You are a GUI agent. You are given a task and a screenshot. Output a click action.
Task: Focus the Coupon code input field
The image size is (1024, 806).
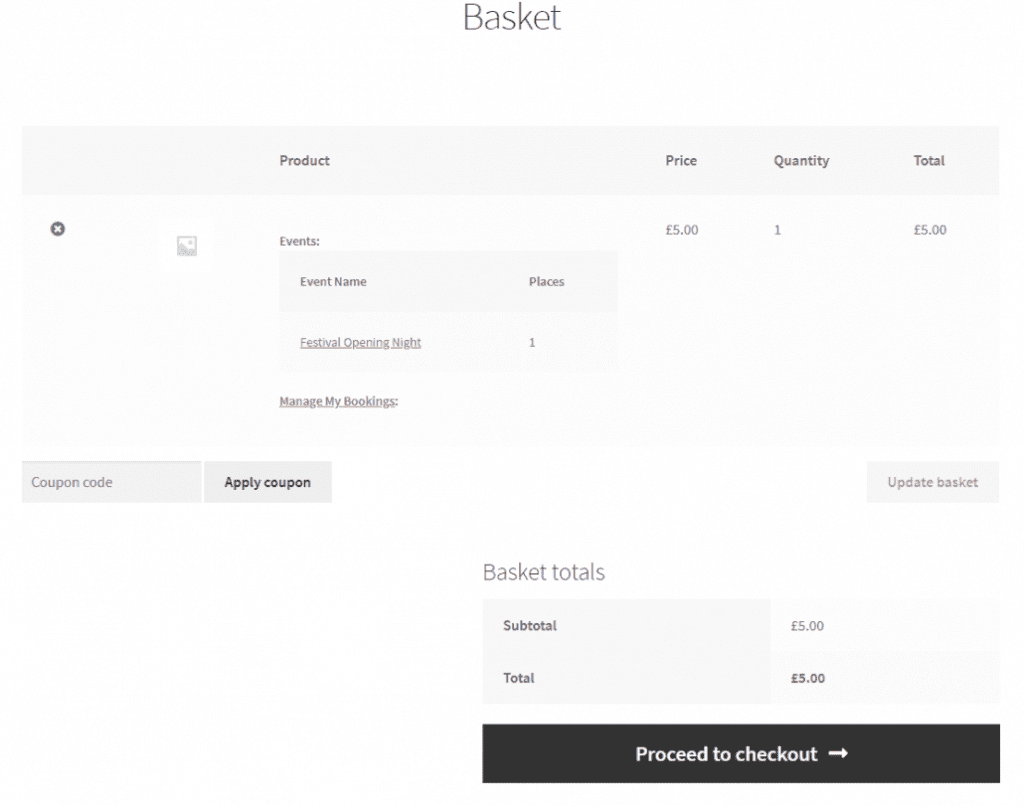click(x=111, y=482)
